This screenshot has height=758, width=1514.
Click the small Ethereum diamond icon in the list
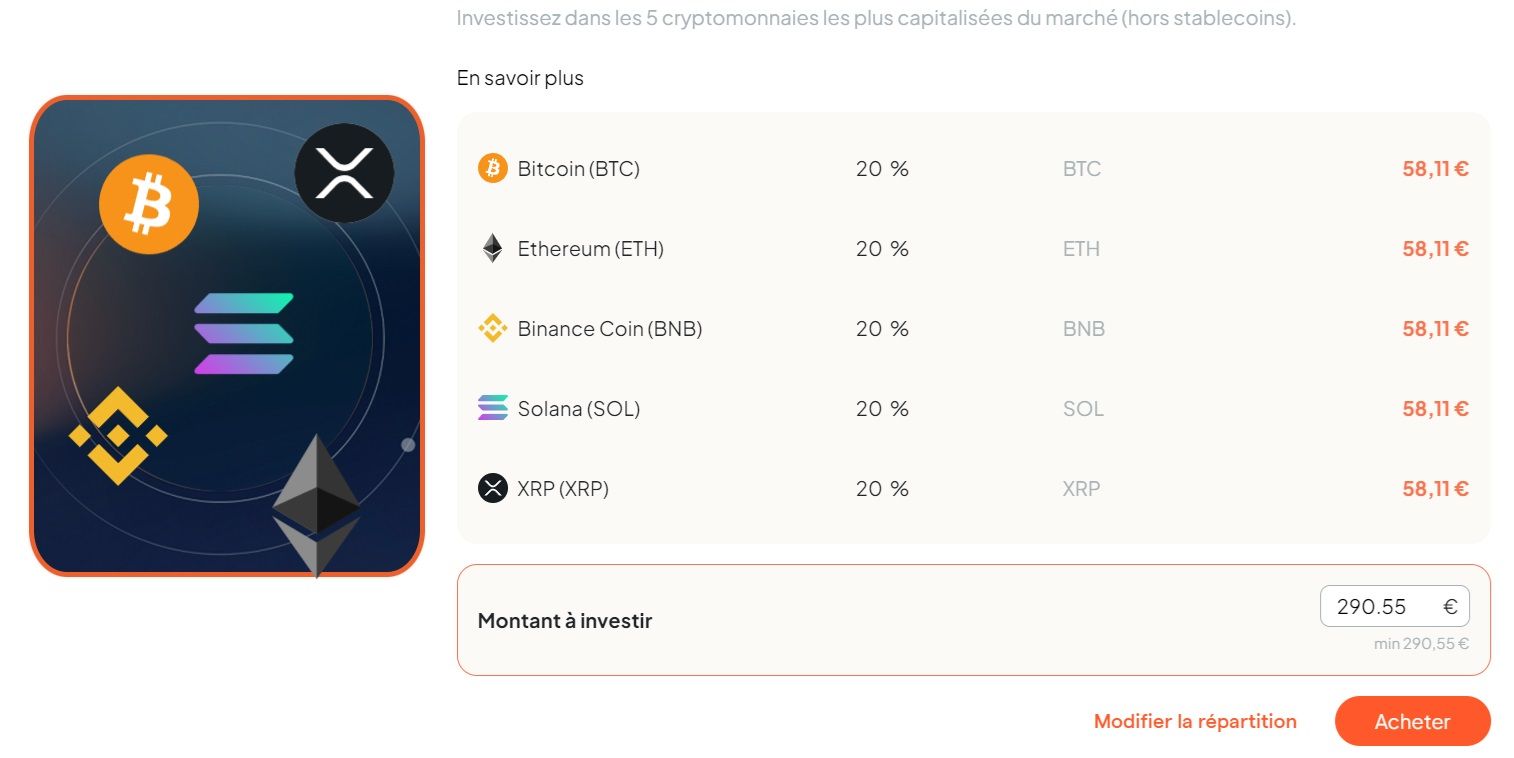coord(492,248)
